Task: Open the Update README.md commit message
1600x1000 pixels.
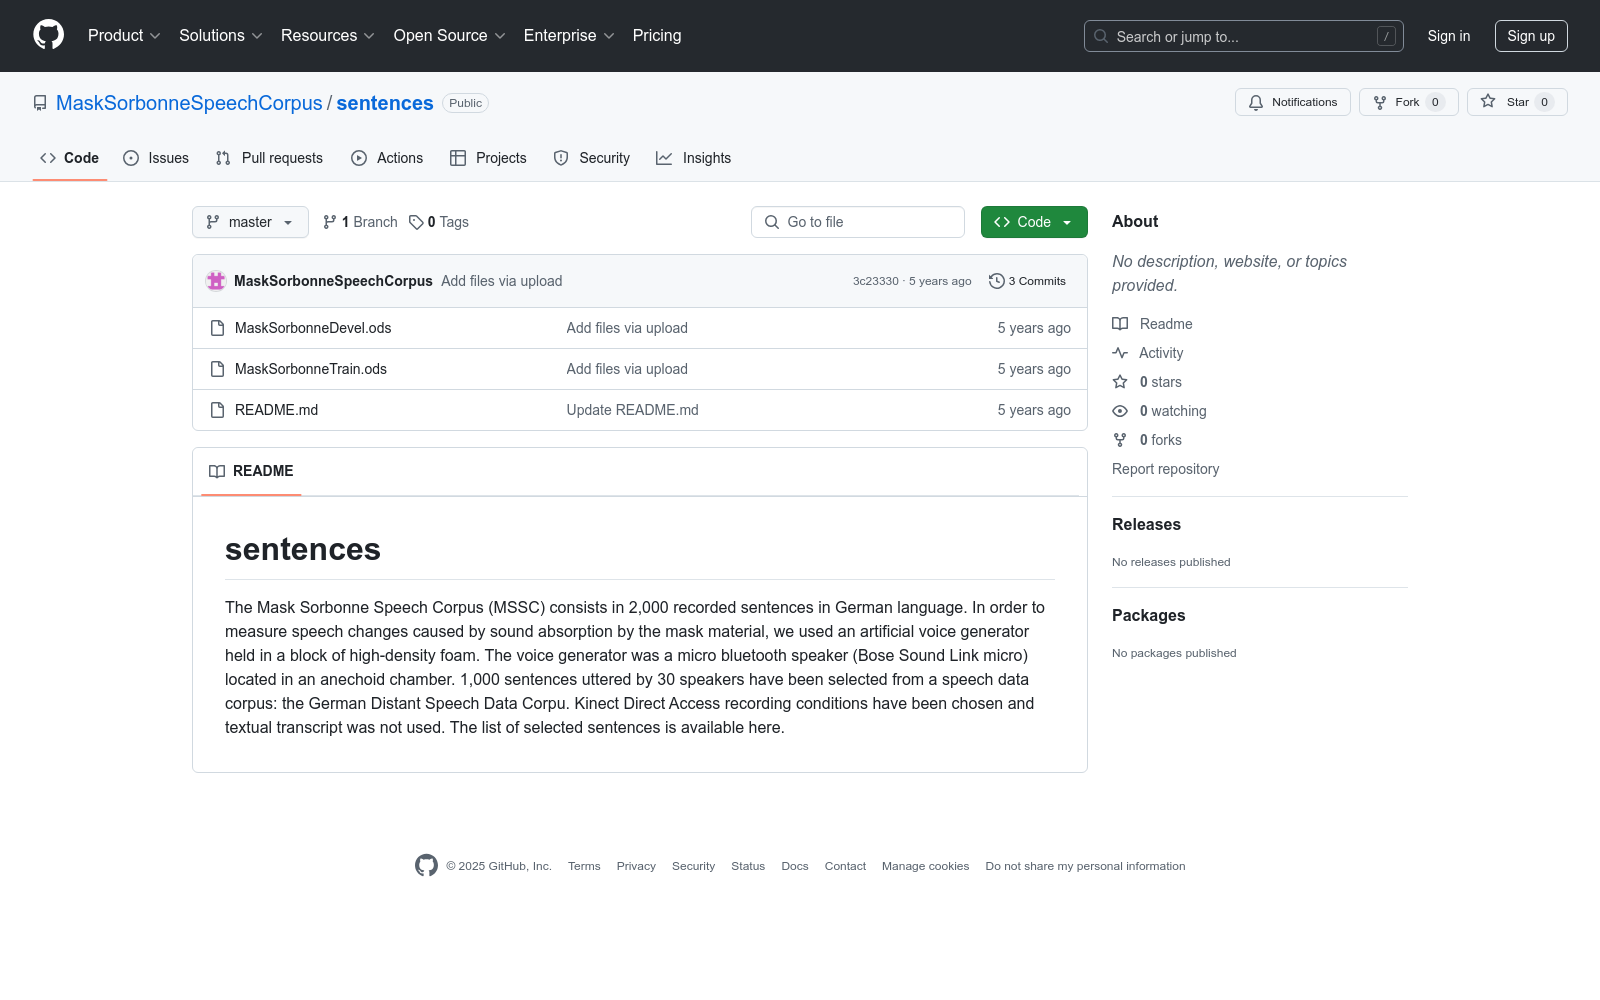Action: pyautogui.click(x=633, y=410)
